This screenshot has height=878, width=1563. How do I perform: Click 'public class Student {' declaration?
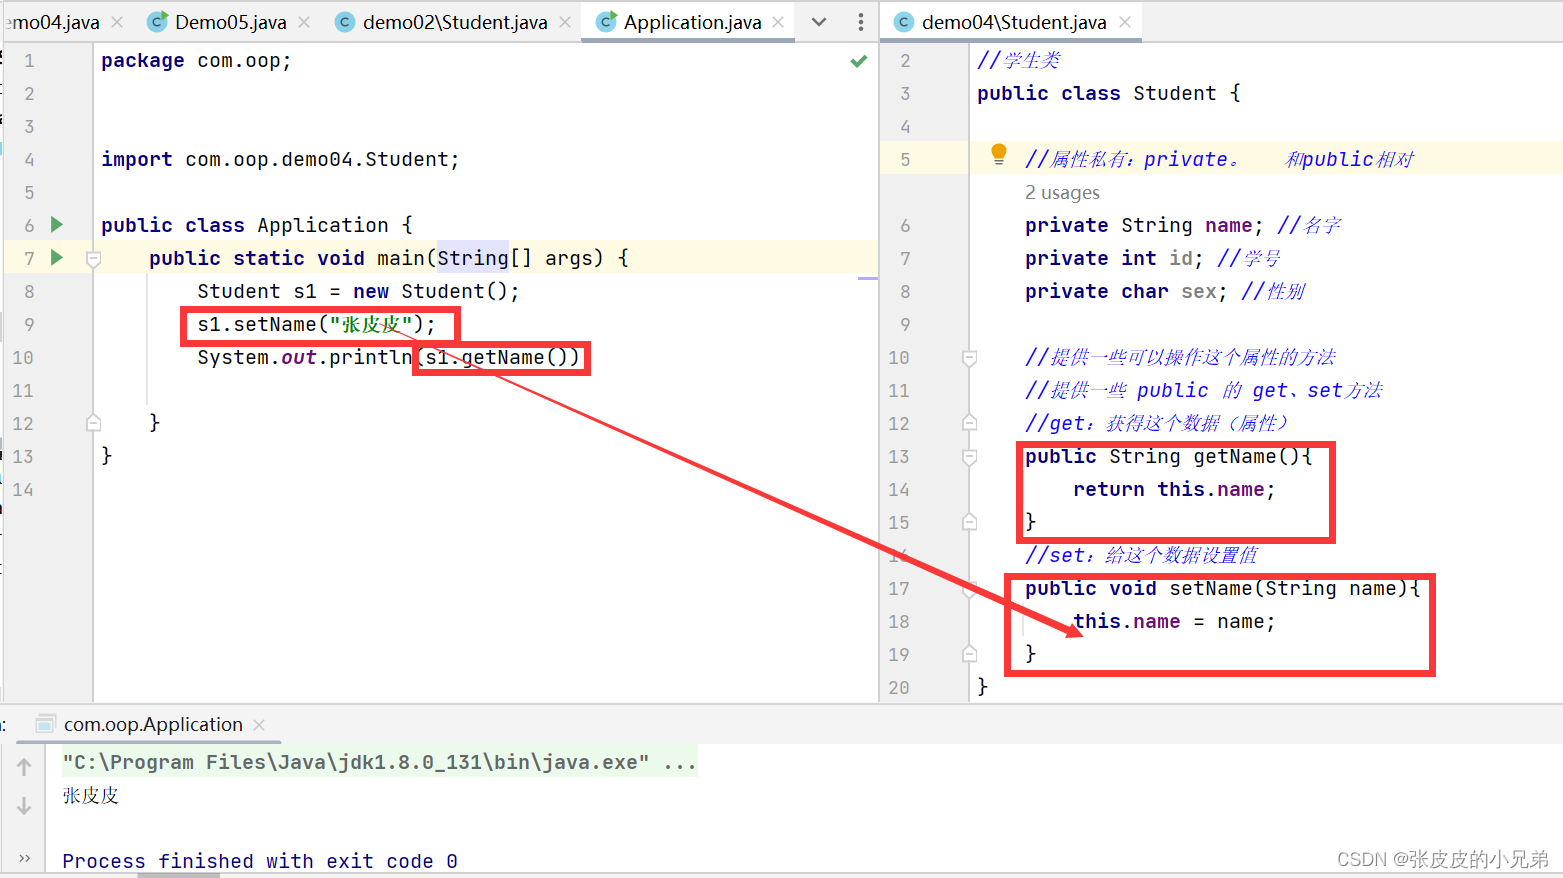click(1108, 93)
